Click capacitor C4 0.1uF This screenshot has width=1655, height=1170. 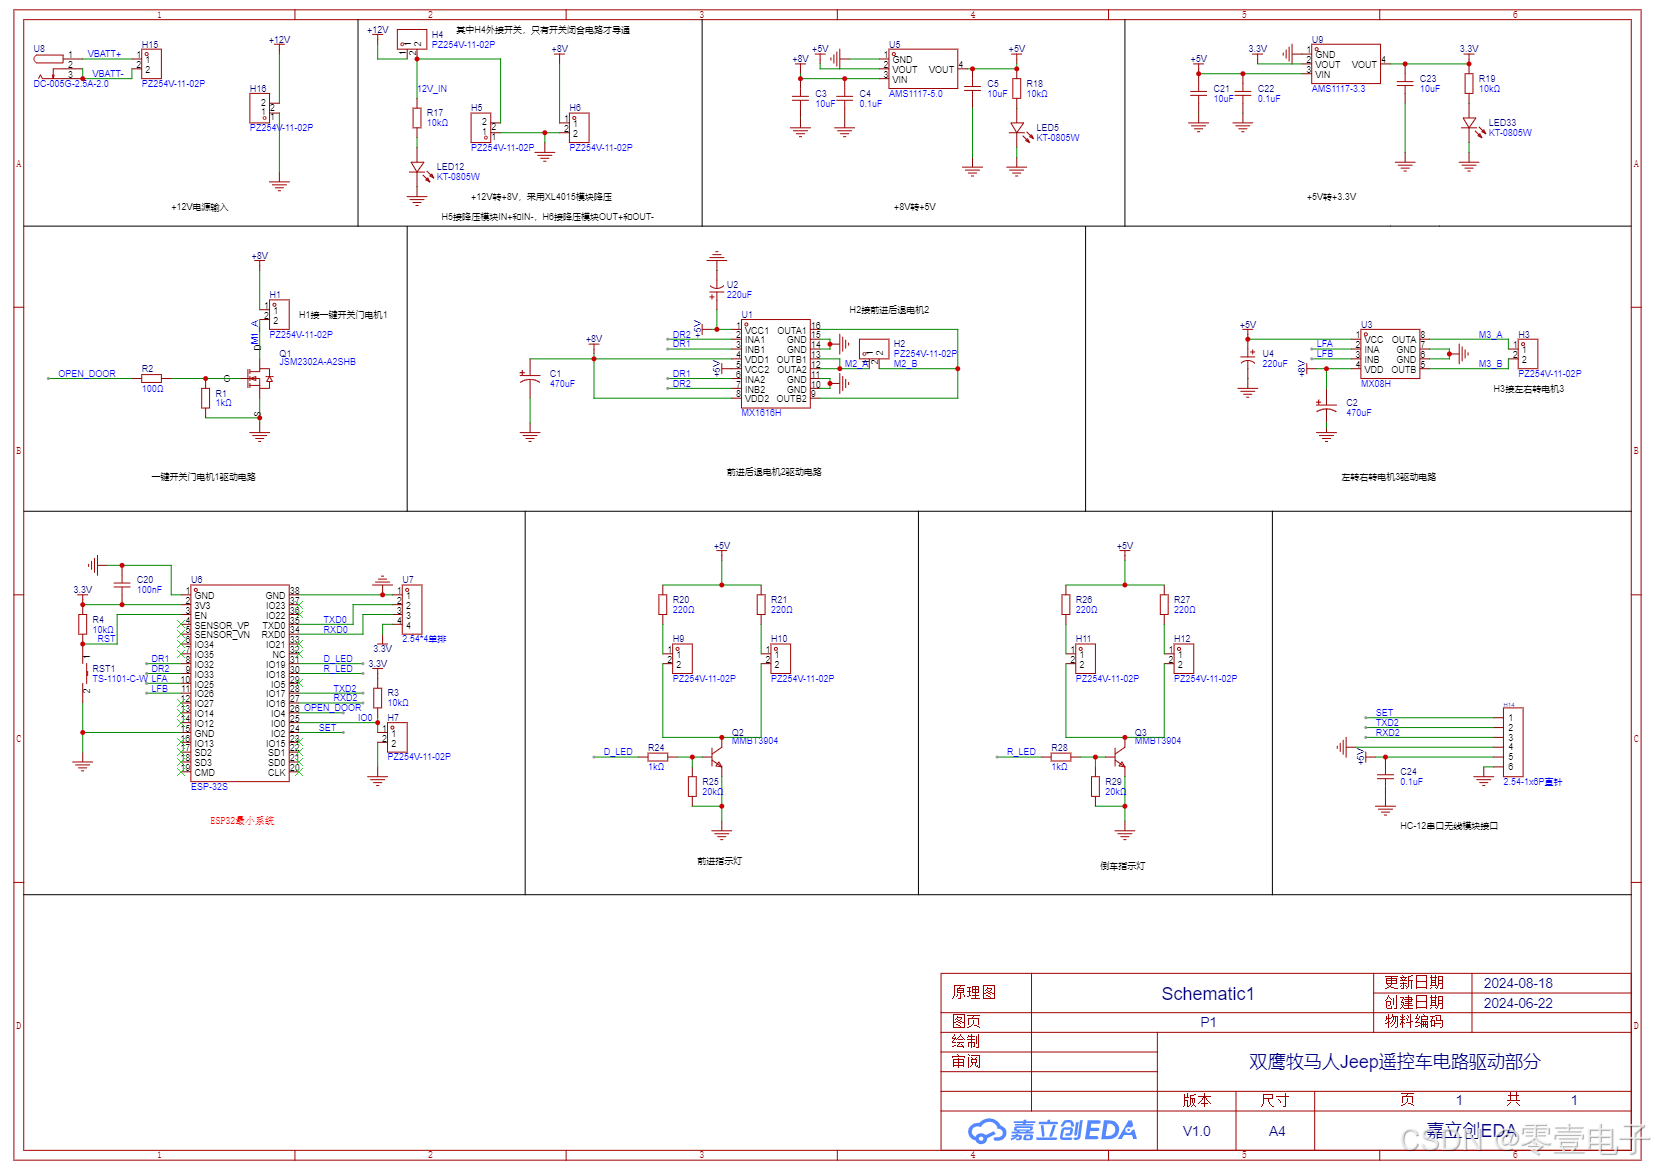845,98
